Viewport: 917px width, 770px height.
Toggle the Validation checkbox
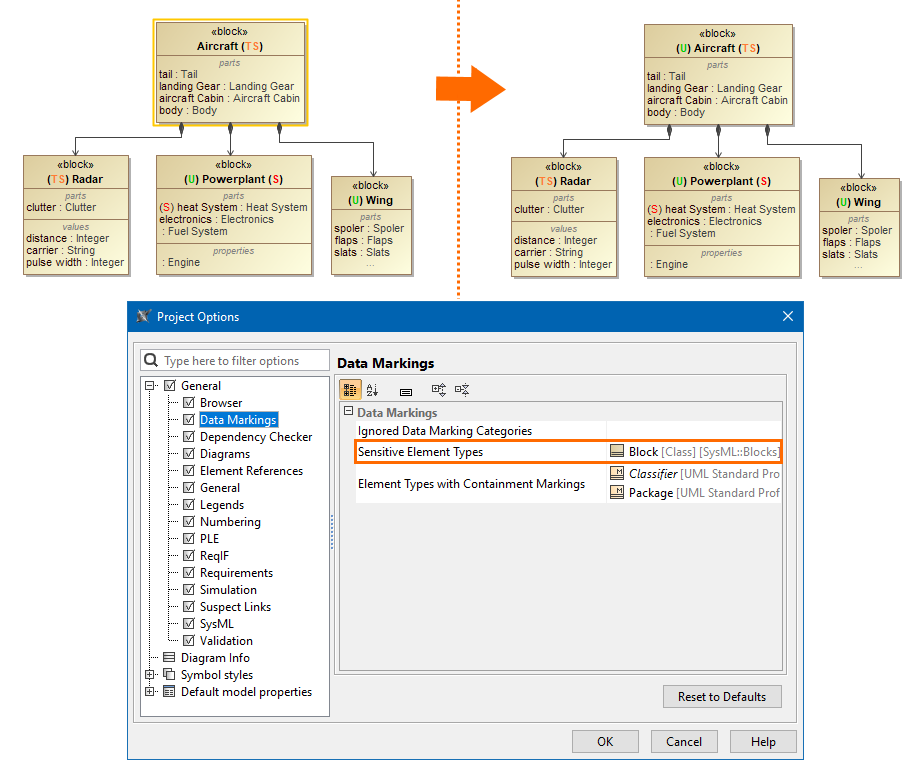pos(188,641)
